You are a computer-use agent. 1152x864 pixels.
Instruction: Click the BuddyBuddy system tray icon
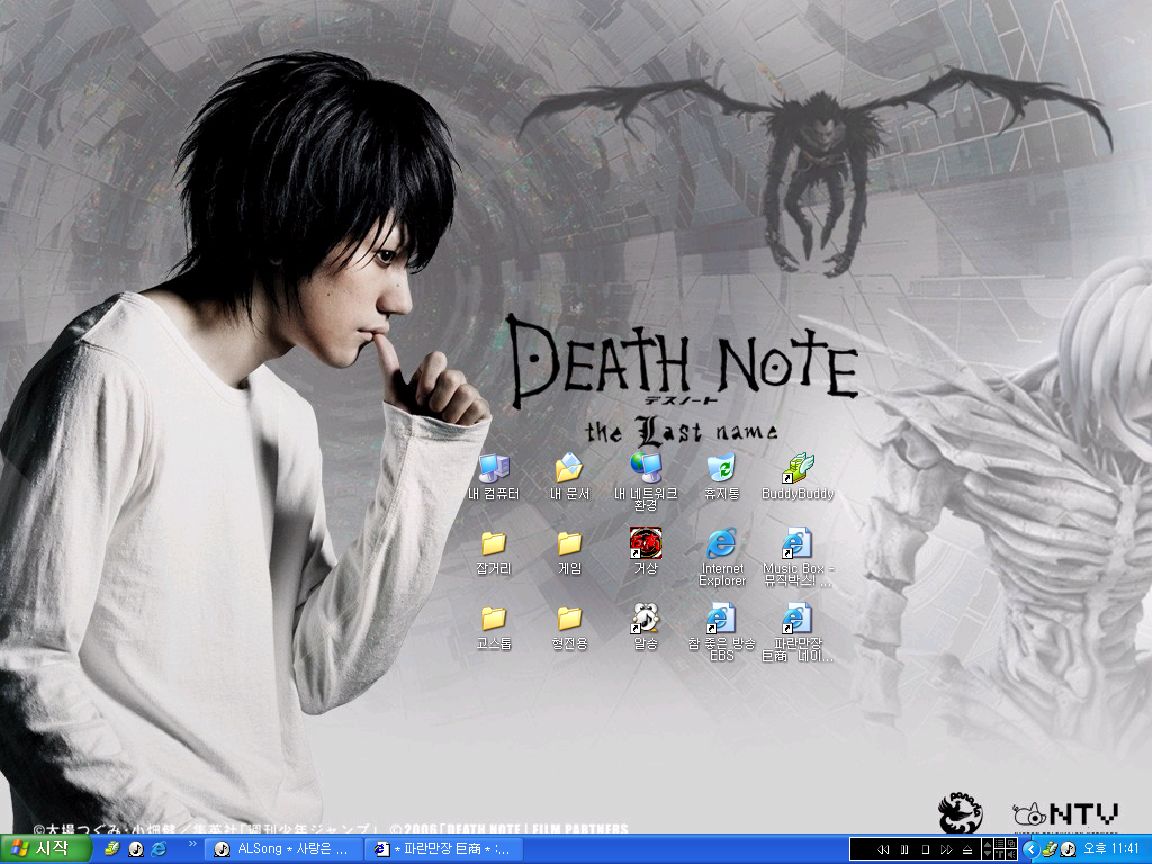[1051, 849]
